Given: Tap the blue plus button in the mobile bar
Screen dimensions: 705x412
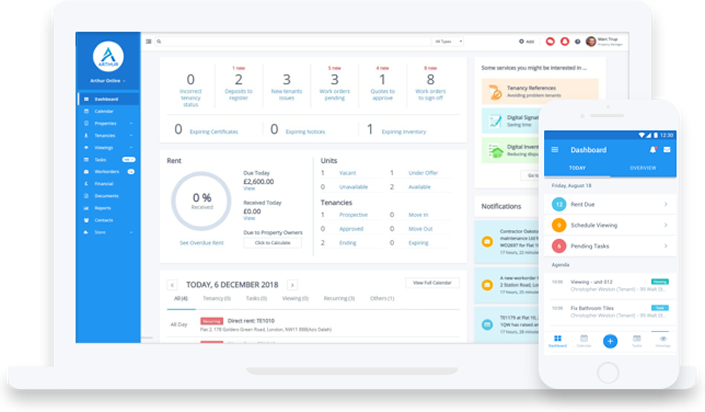Looking at the screenshot, I should coord(610,341).
